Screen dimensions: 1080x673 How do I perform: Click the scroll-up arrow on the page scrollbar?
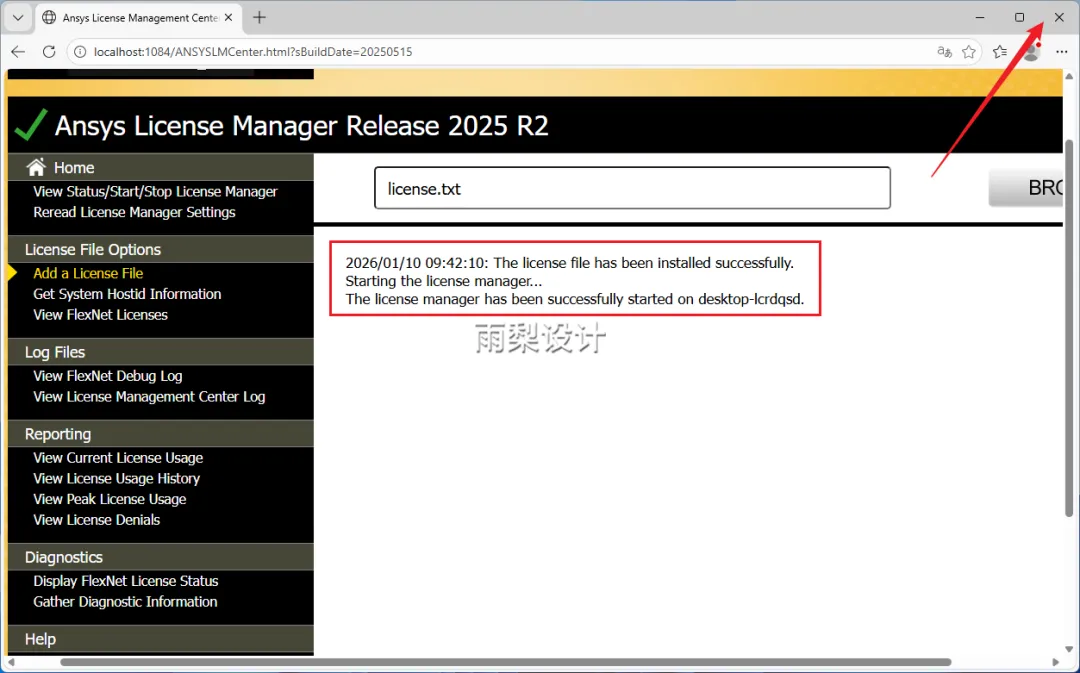point(1069,76)
